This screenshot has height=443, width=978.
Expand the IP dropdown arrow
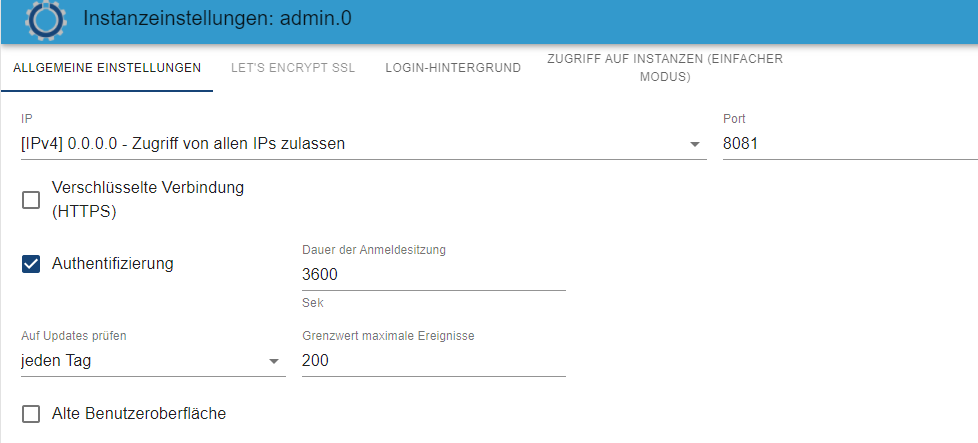click(695, 145)
